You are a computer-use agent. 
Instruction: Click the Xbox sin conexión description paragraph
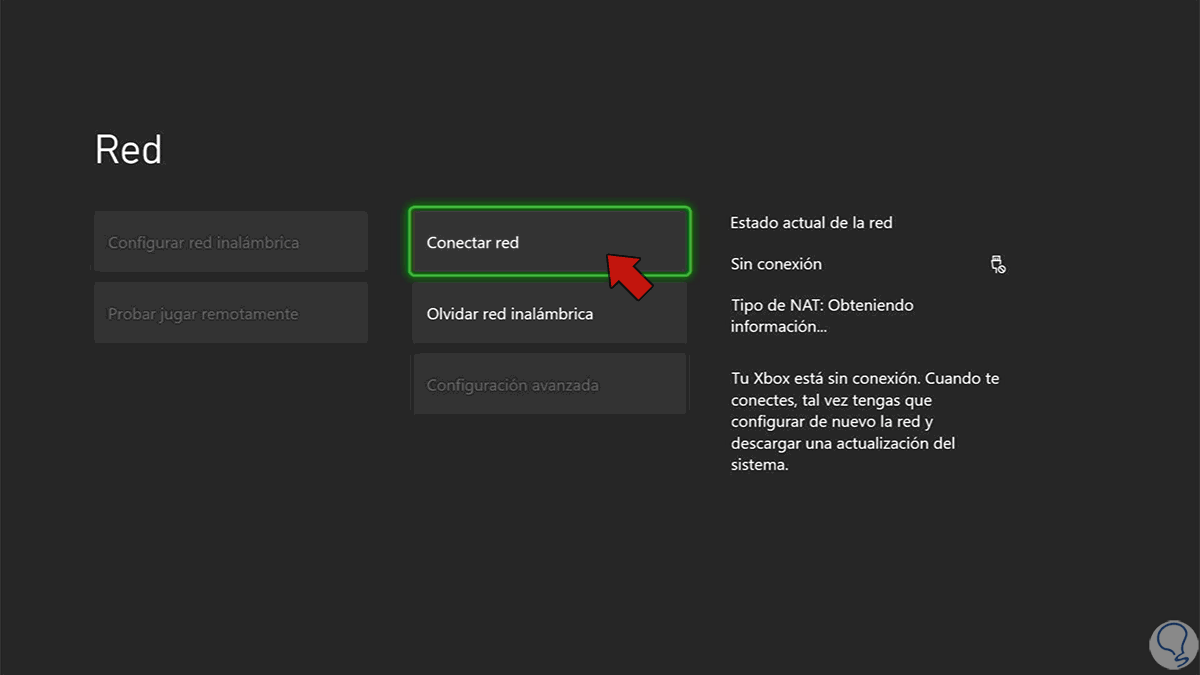[865, 422]
